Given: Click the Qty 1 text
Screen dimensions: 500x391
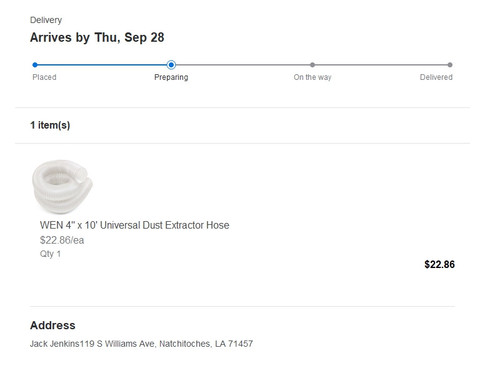Looking at the screenshot, I should [50, 254].
